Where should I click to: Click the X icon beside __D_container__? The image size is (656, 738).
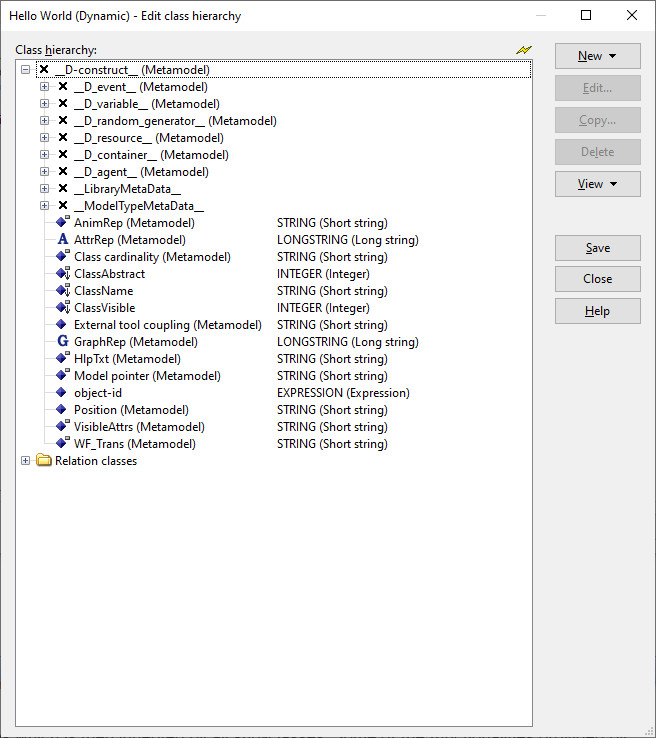[x=63, y=154]
